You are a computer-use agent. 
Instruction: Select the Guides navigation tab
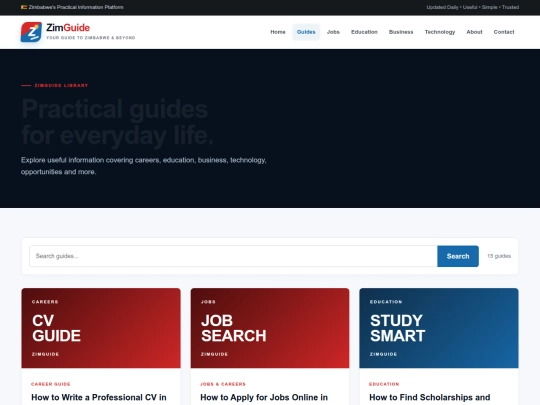point(306,32)
